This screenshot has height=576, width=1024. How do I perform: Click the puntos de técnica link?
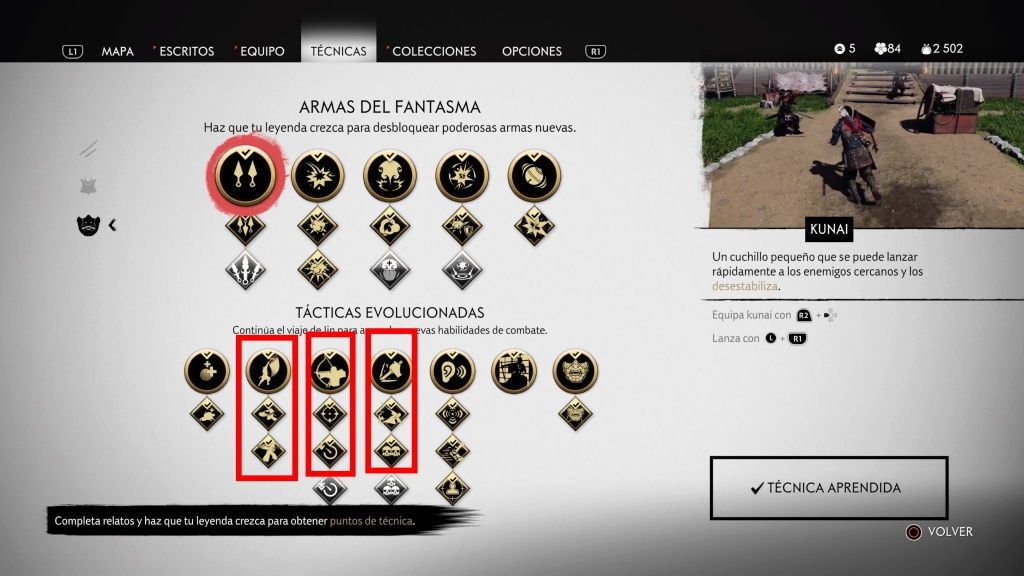(x=371, y=520)
